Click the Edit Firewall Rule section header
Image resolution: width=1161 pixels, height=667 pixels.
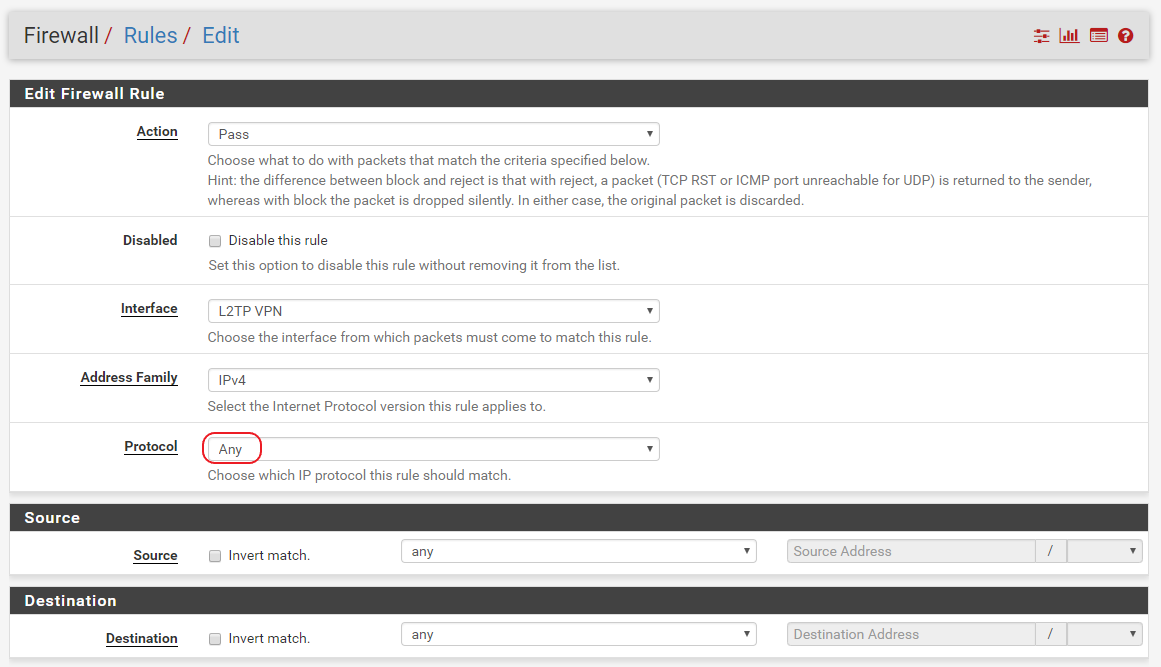click(579, 93)
